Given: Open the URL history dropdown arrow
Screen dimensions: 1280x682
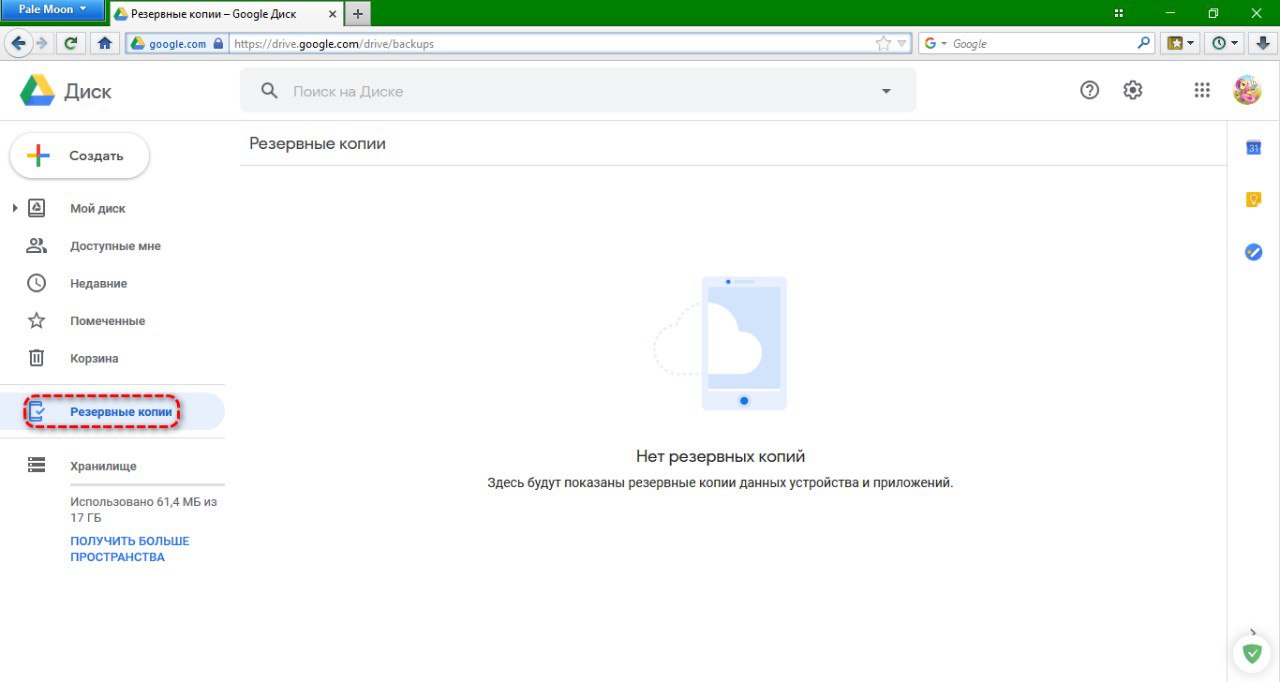Looking at the screenshot, I should [x=902, y=44].
